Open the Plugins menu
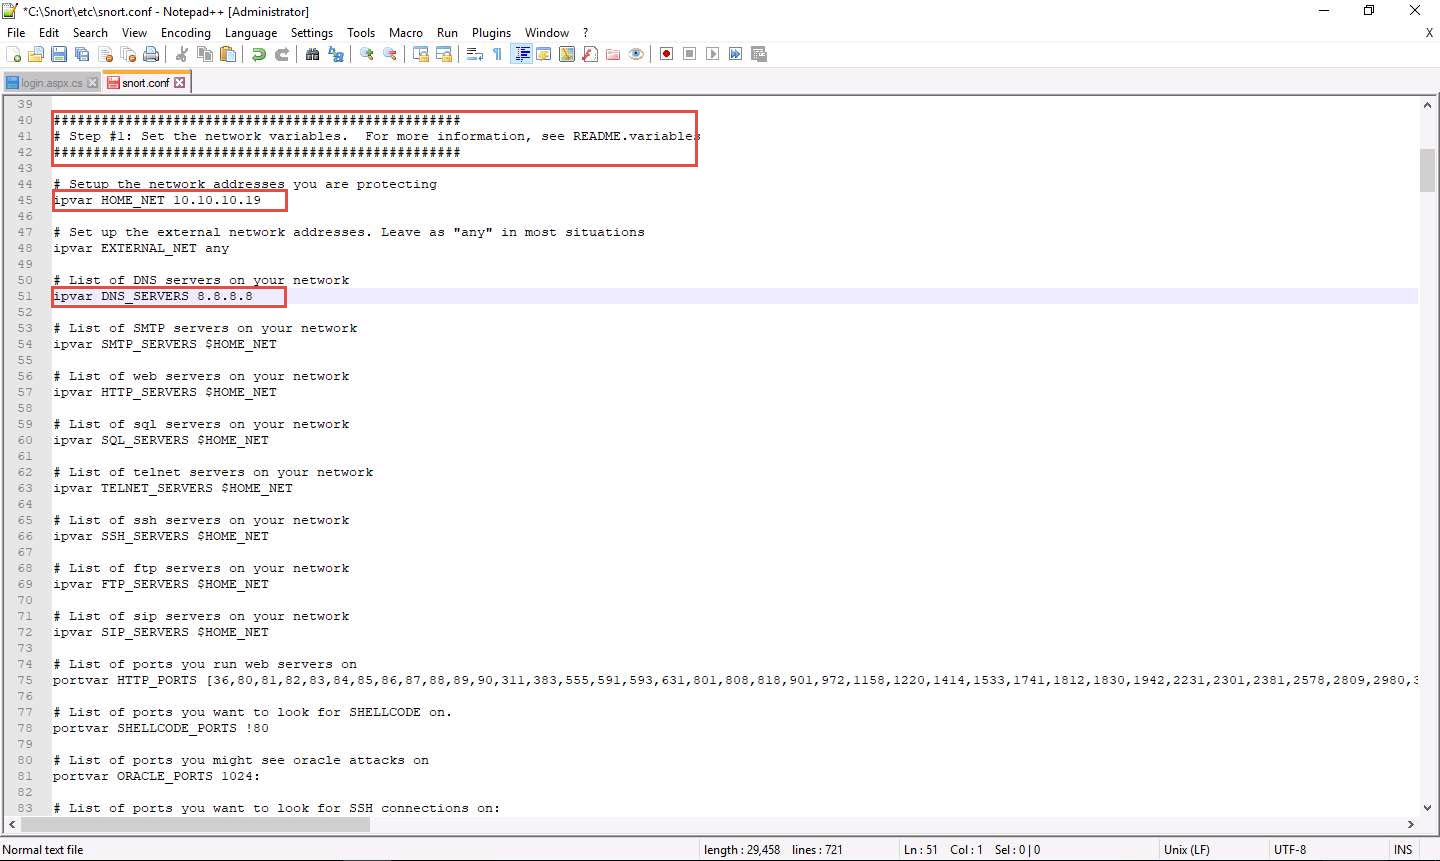 [x=491, y=32]
